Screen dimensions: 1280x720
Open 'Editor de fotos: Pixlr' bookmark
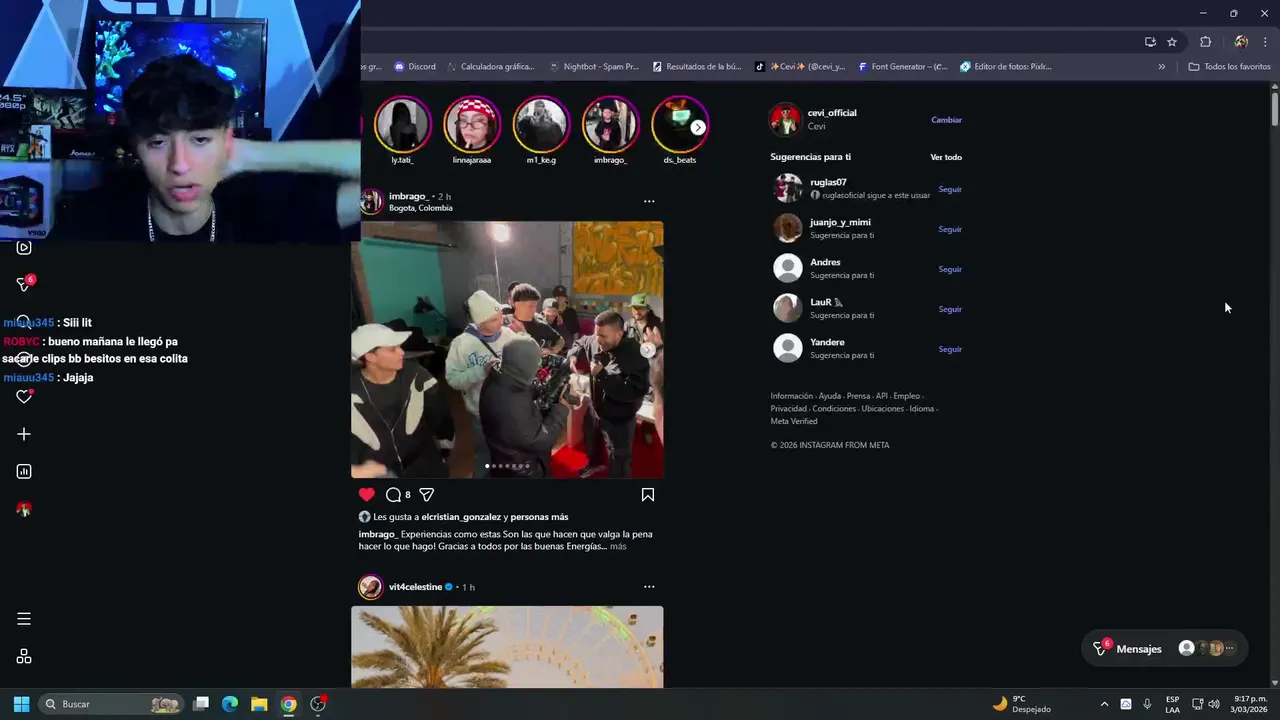click(x=1006, y=67)
